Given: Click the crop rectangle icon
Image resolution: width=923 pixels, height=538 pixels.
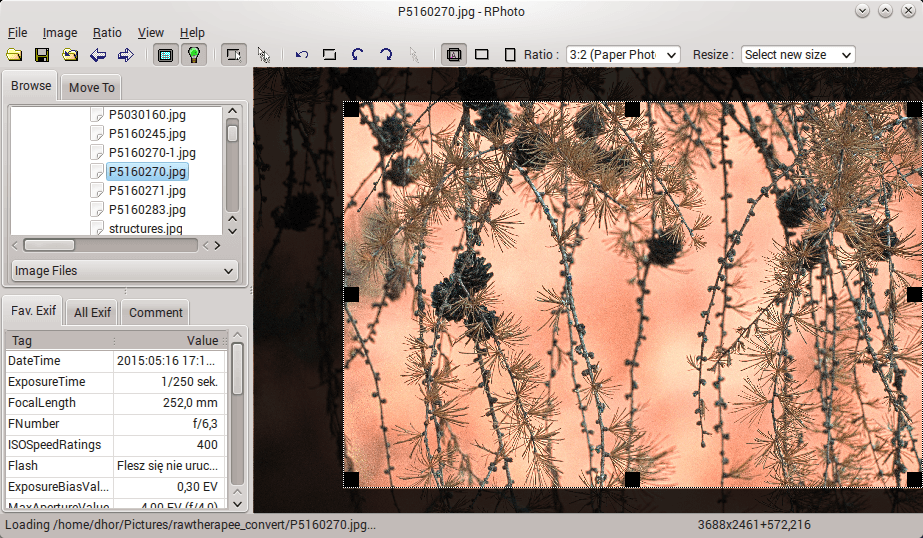Looking at the screenshot, I should [x=330, y=55].
